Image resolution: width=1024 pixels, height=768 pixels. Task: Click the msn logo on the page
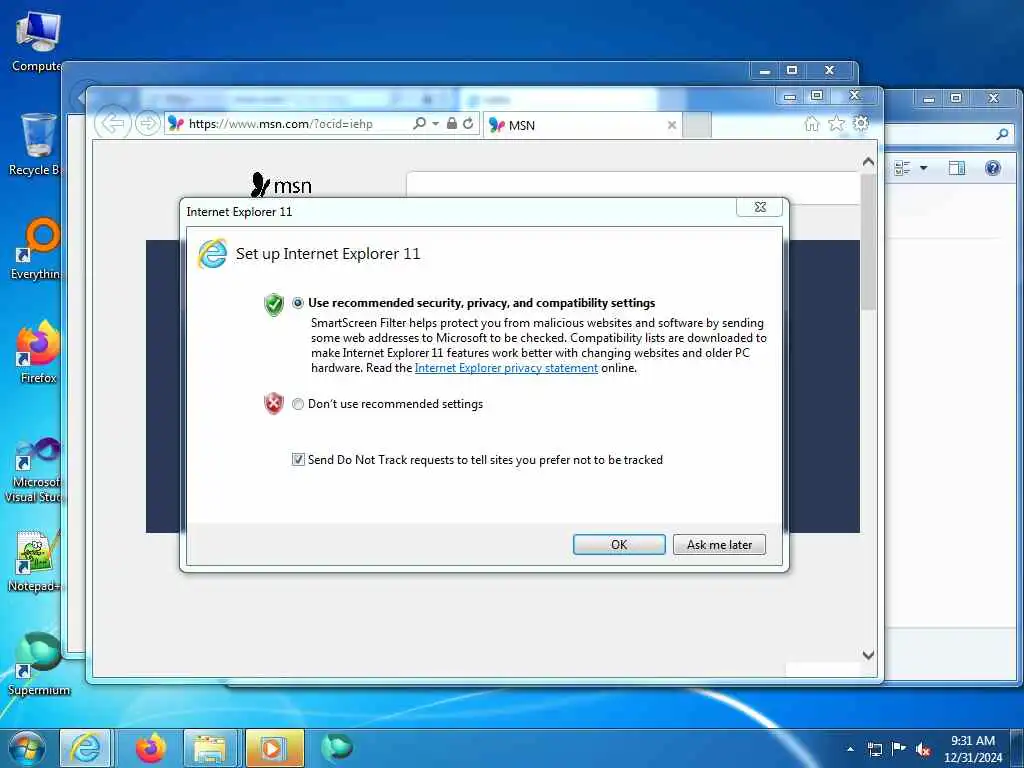click(281, 185)
